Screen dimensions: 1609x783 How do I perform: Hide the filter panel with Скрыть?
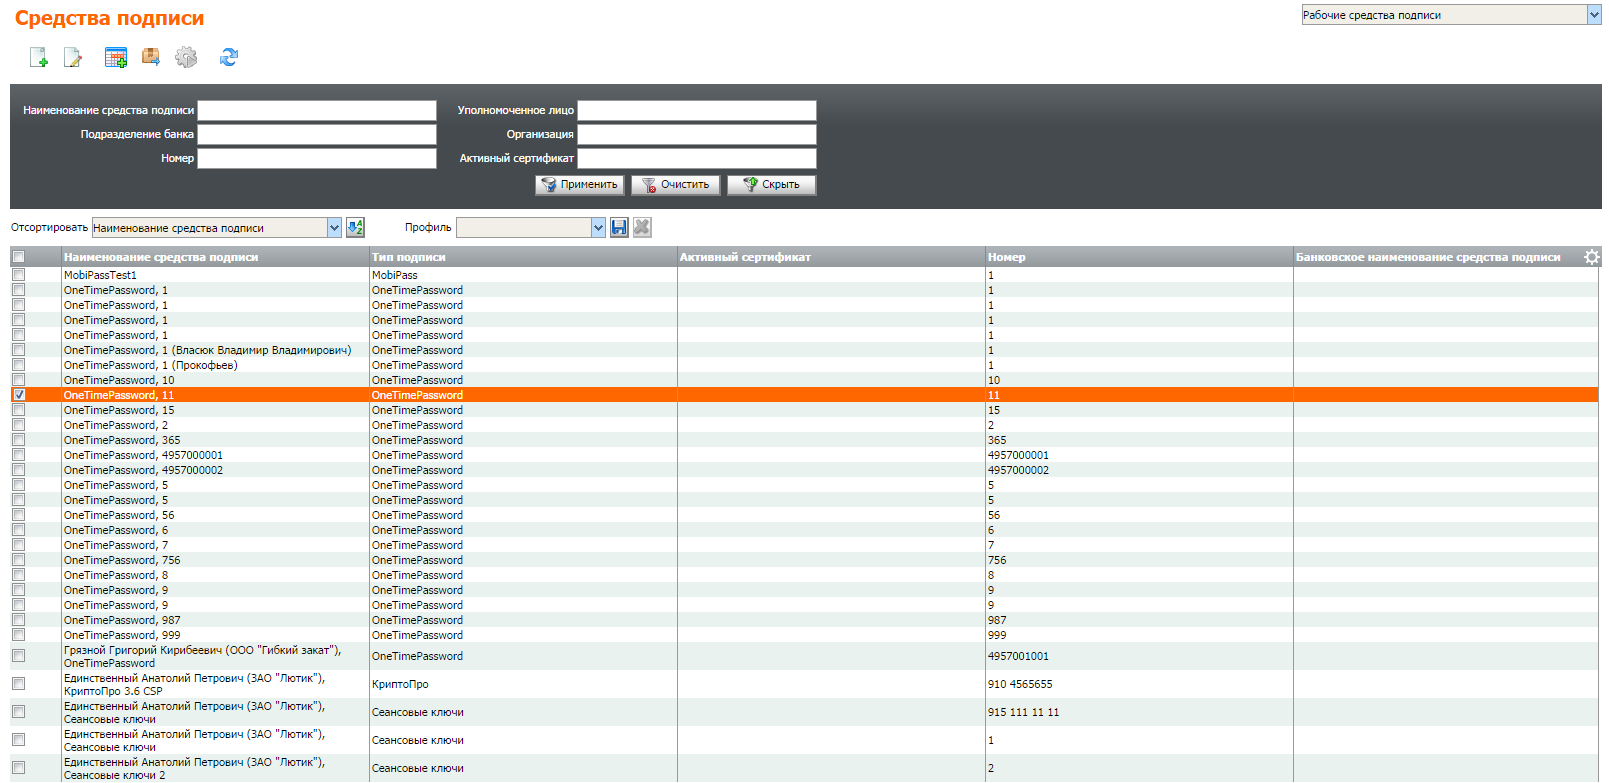[x=772, y=185]
